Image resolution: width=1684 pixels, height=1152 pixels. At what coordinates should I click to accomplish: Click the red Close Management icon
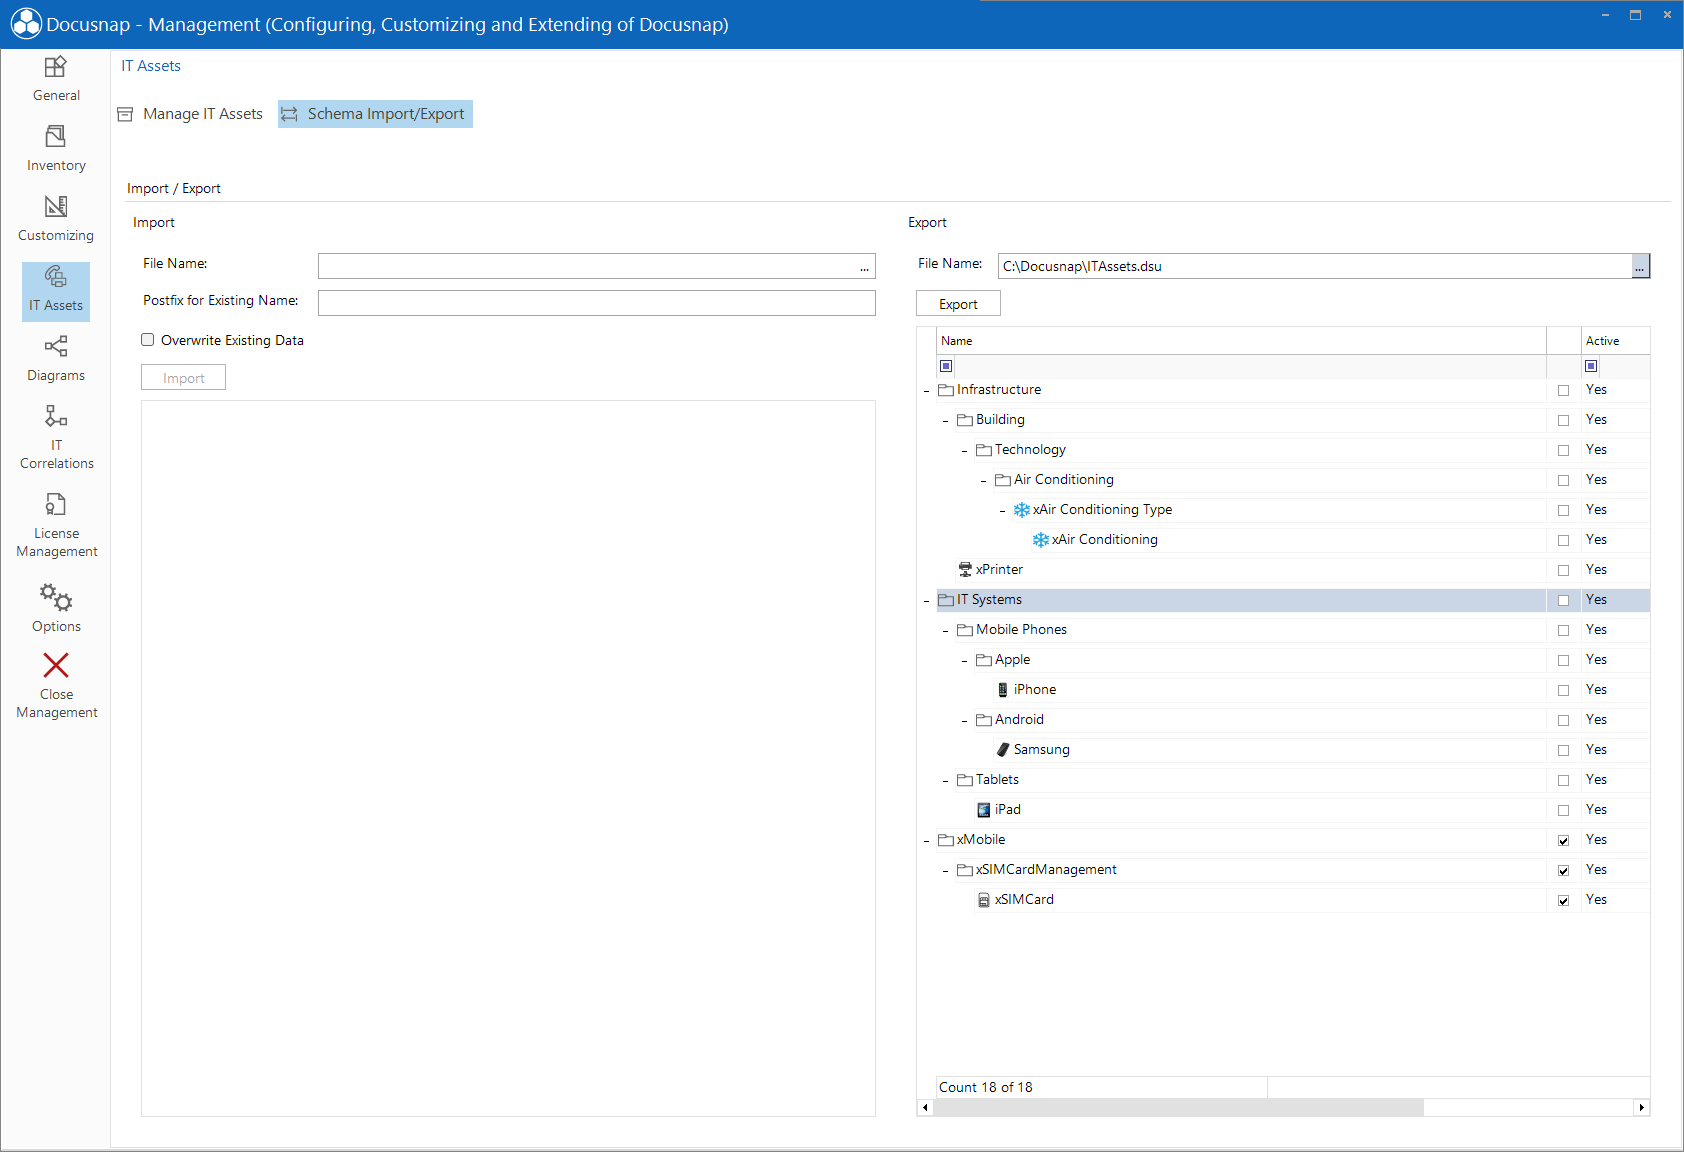pyautogui.click(x=56, y=665)
